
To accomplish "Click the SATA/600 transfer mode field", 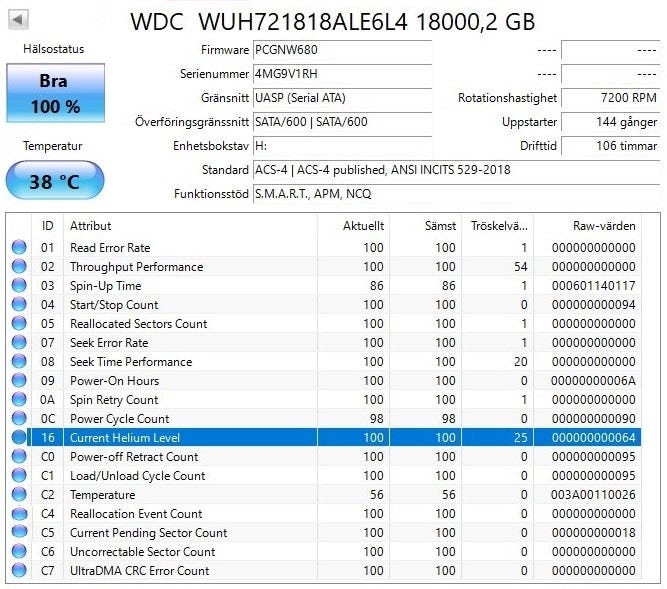I will (x=342, y=122).
